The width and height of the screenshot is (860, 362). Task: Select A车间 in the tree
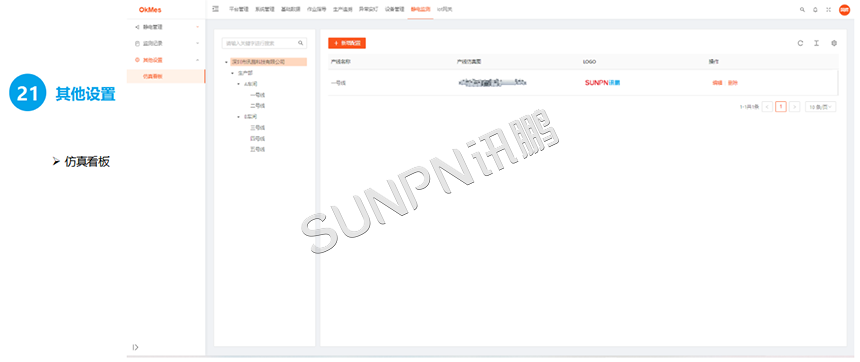point(251,84)
